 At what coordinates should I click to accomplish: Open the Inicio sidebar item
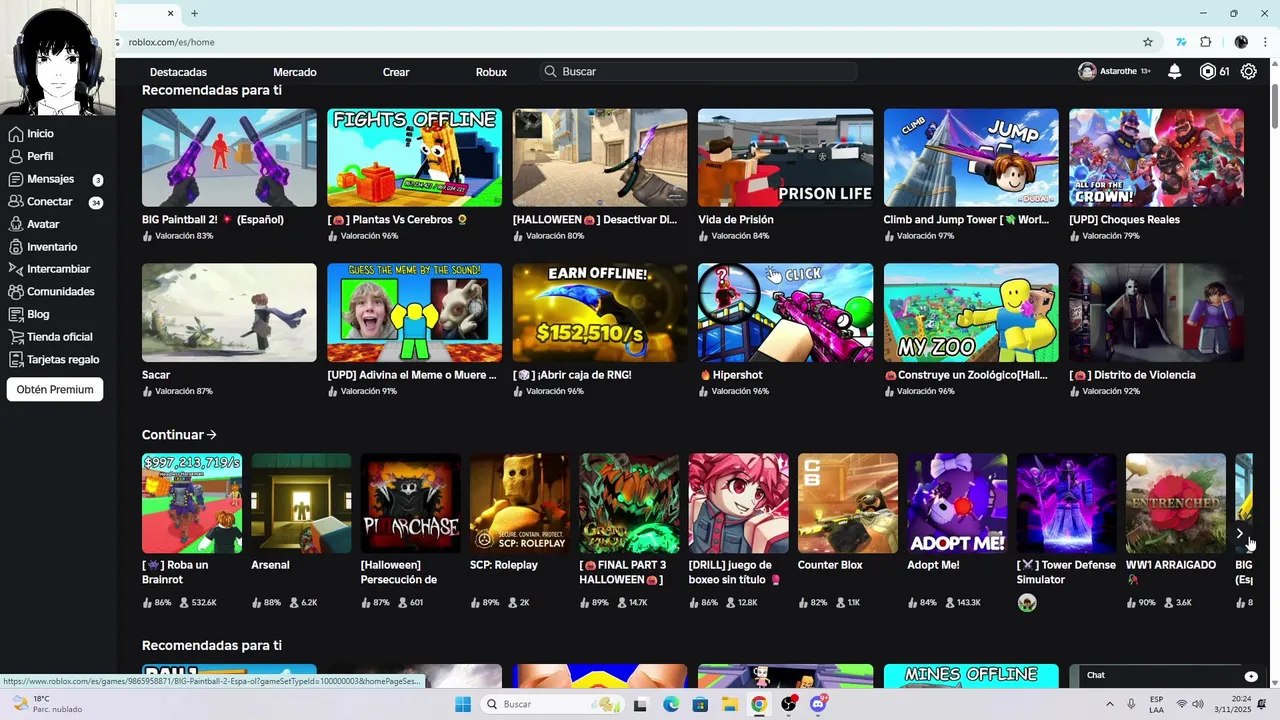(31, 134)
